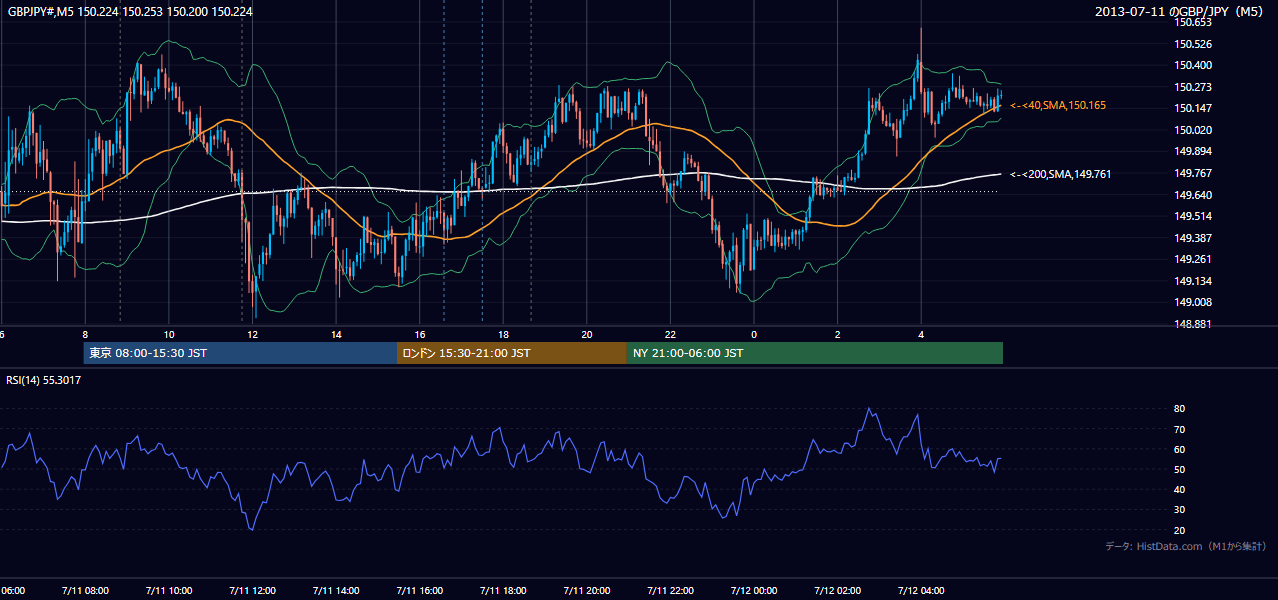
Task: Click price axis value 150.526
Action: click(1193, 44)
